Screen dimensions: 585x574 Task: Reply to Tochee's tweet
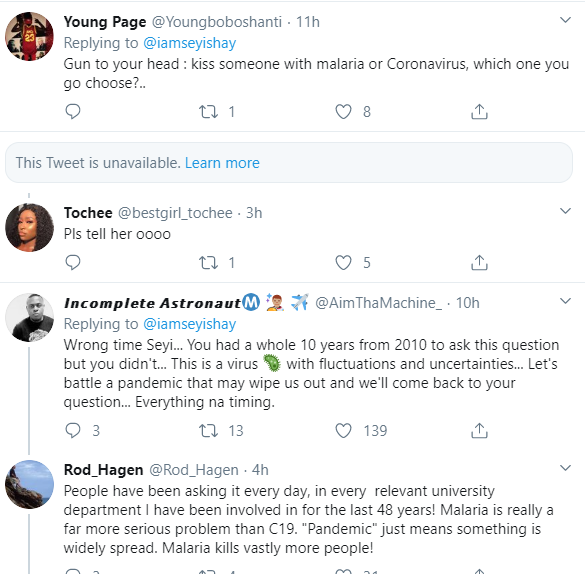pyautogui.click(x=73, y=263)
